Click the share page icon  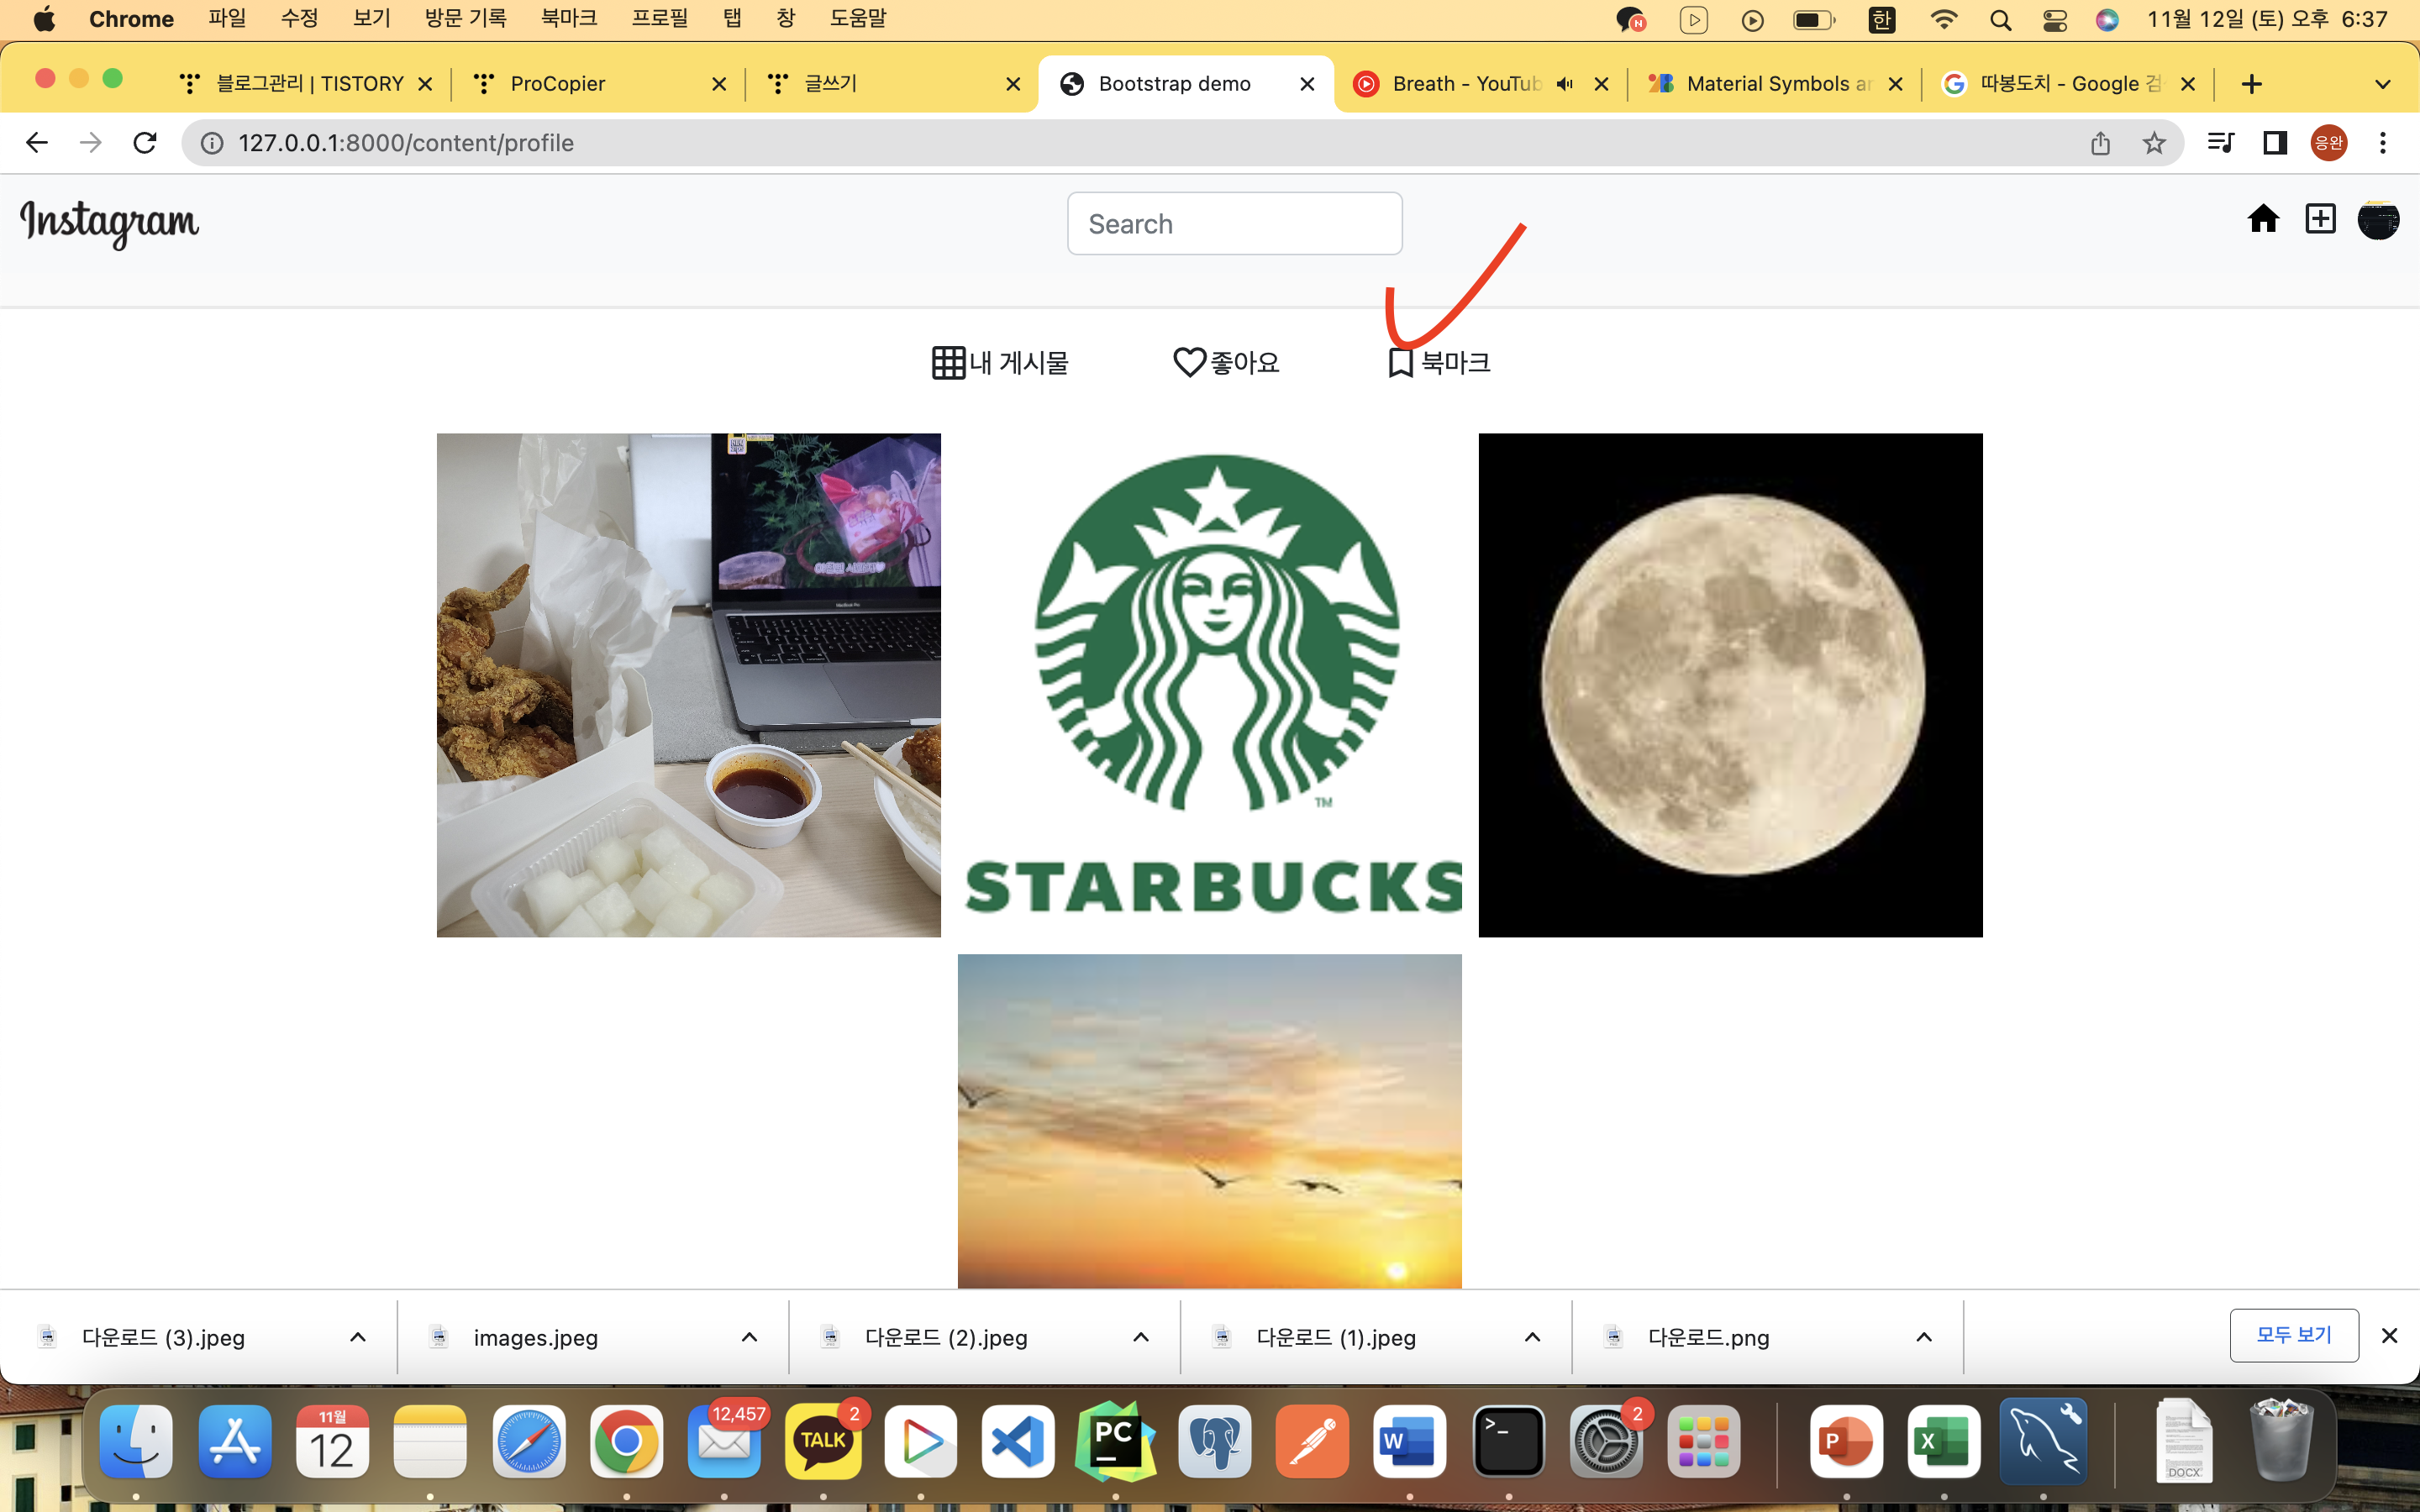(2100, 143)
